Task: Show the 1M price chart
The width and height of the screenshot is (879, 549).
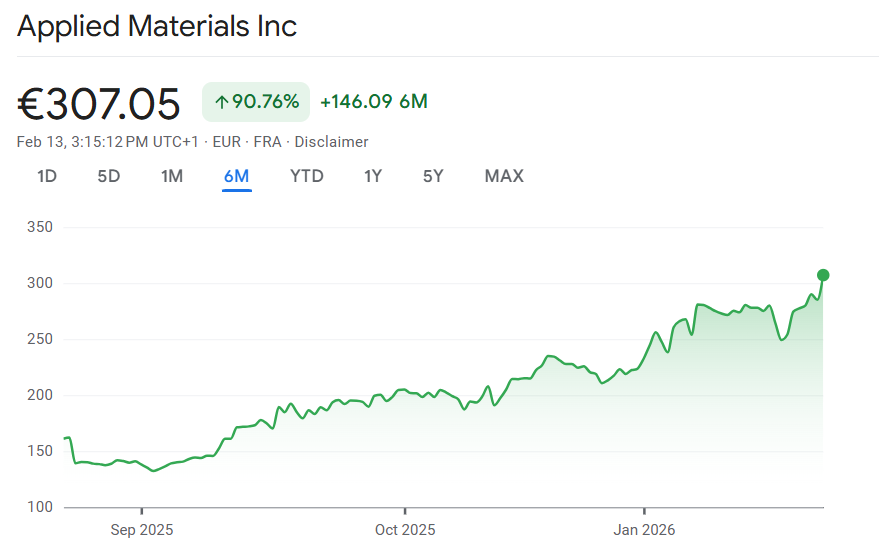Action: tap(172, 177)
